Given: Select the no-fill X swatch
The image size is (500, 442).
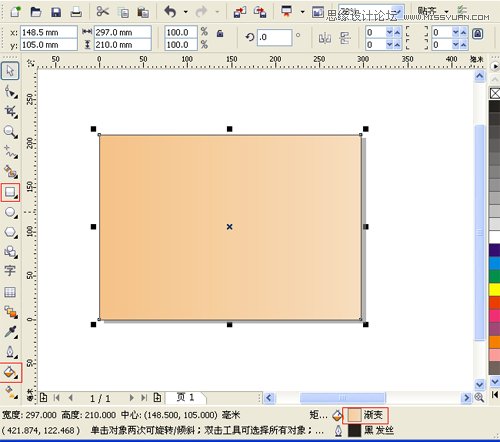Looking at the screenshot, I should [495, 93].
